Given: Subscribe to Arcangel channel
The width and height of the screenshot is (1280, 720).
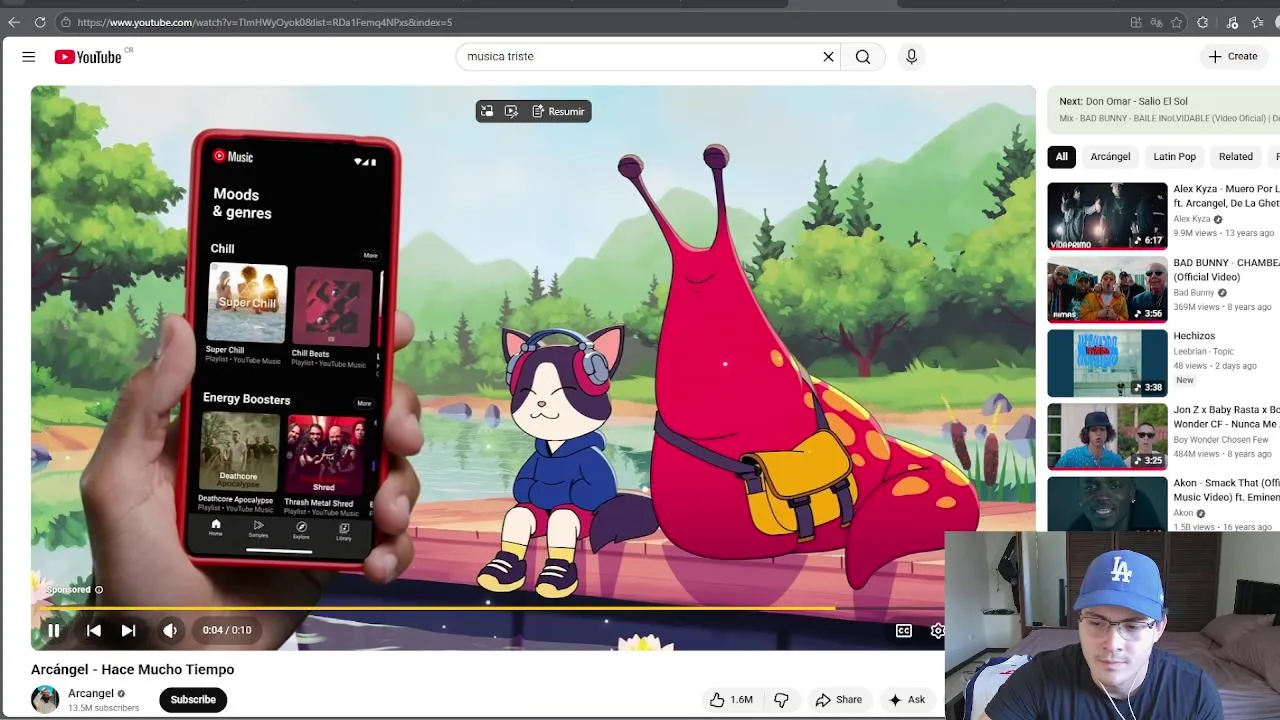Looking at the screenshot, I should (193, 700).
